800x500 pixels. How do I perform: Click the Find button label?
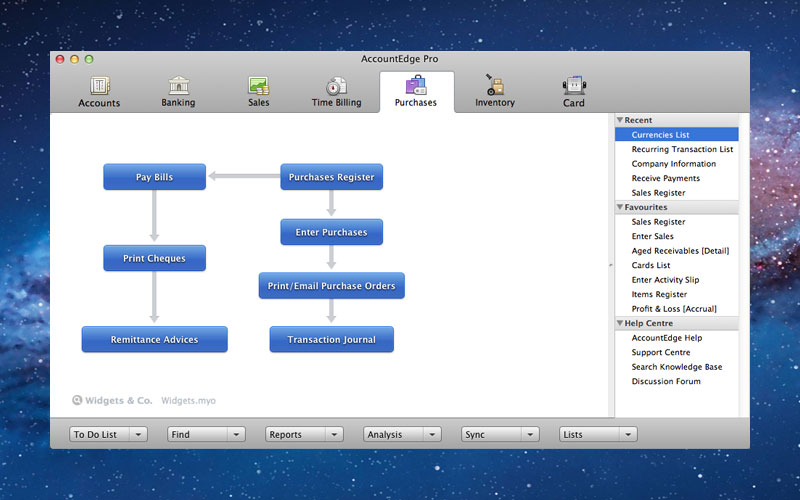point(181,435)
